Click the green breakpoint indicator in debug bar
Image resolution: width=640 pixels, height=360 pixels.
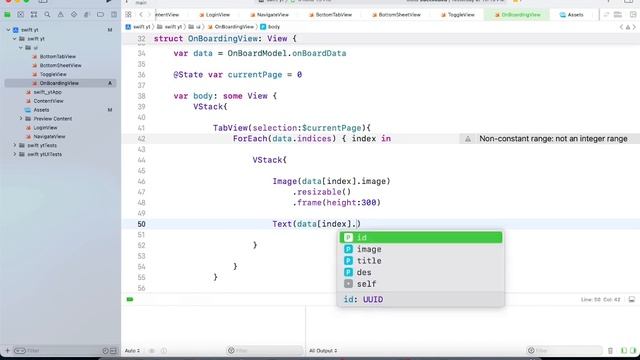pyautogui.click(x=130, y=300)
